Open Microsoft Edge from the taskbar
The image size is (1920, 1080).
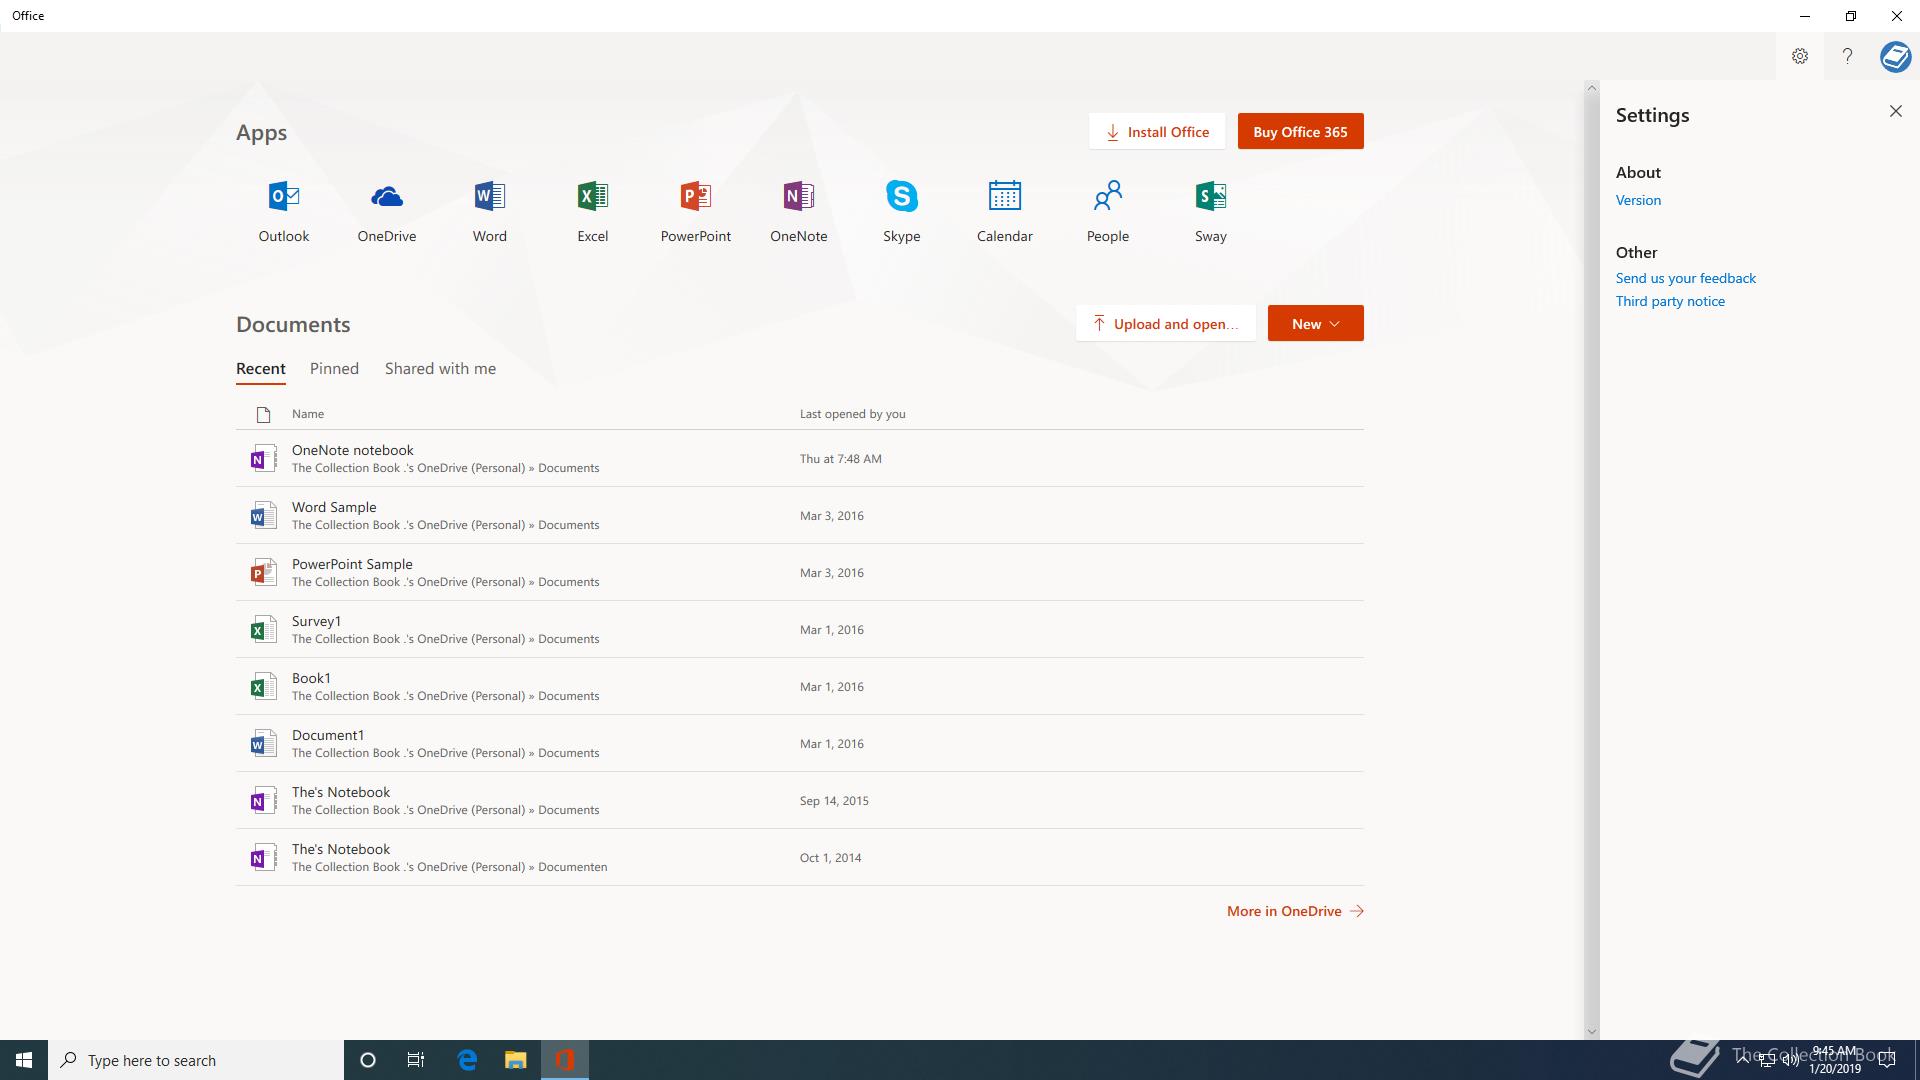tap(467, 1060)
